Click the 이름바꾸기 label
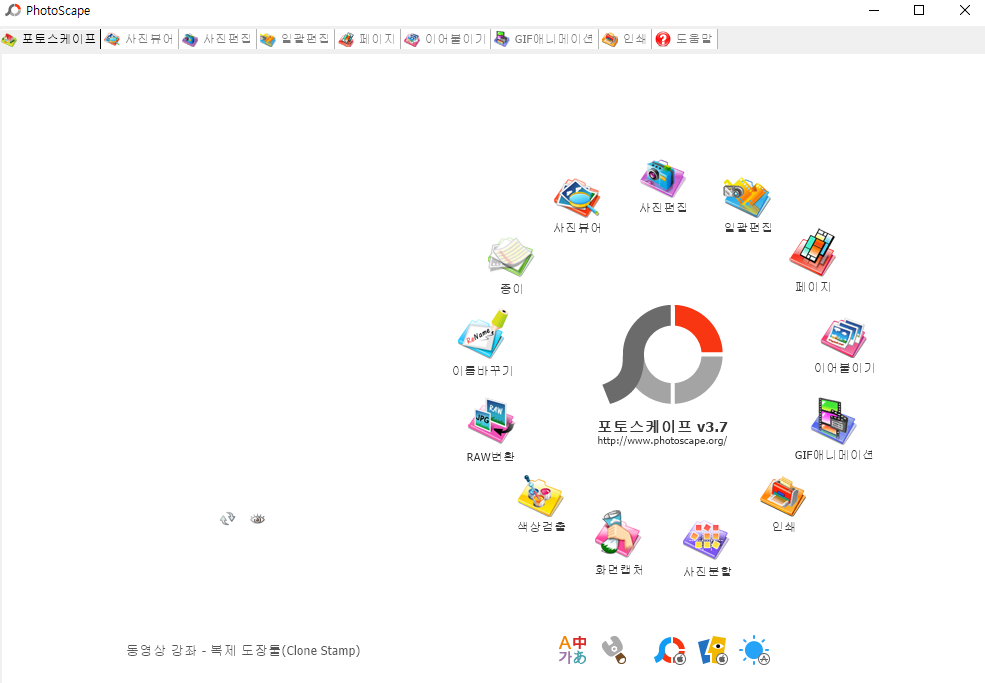985x683 pixels. pos(482,371)
